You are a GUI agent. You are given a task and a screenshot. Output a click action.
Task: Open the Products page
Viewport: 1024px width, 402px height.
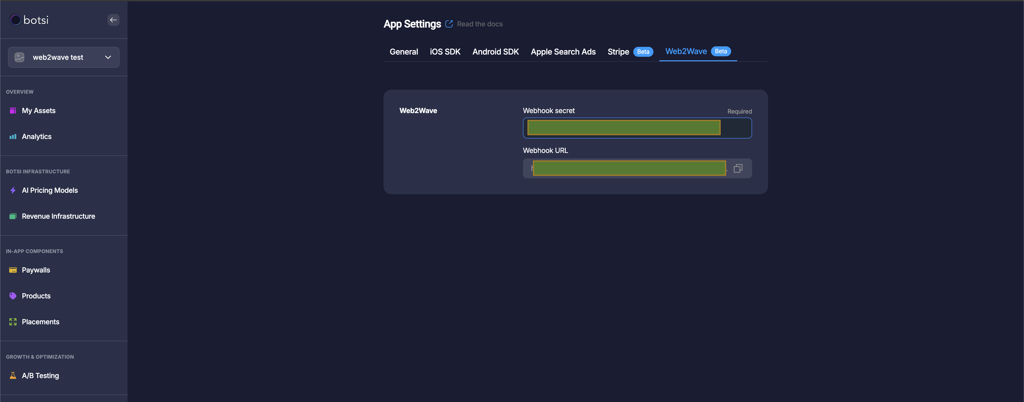36,296
